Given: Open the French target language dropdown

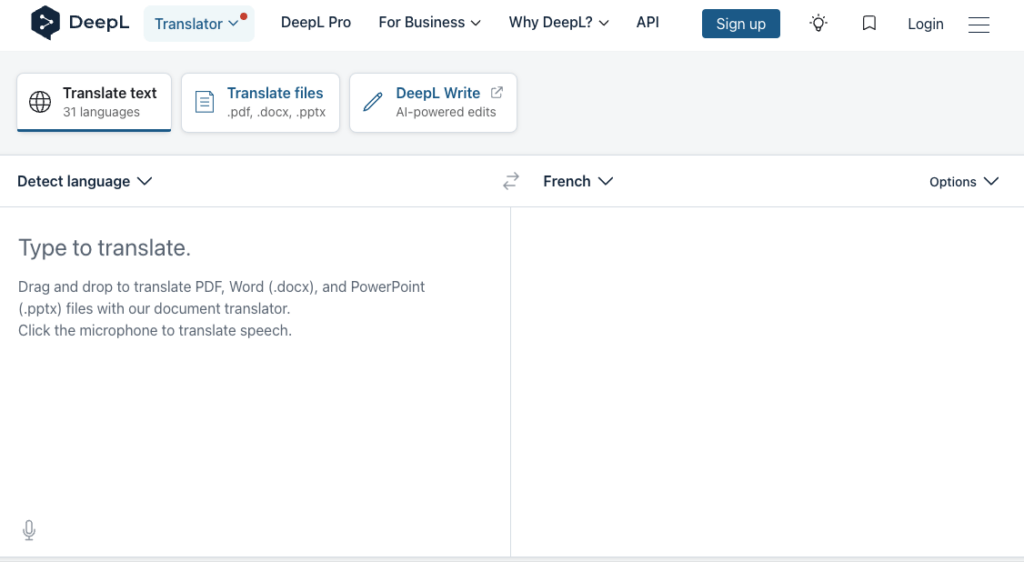Looking at the screenshot, I should 578,181.
